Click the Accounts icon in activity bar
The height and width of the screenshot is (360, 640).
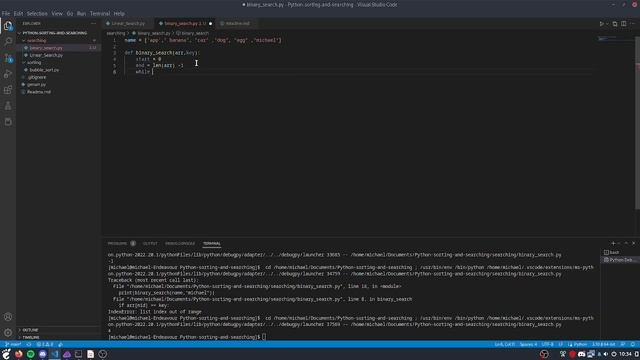[x=8, y=317]
